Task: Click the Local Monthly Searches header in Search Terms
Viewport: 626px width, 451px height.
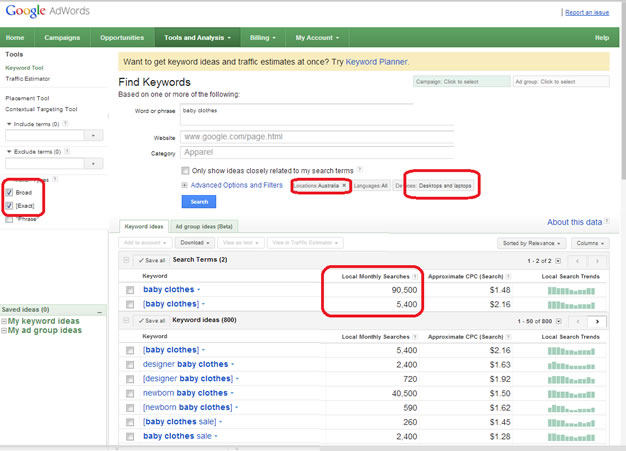Action: point(375,276)
